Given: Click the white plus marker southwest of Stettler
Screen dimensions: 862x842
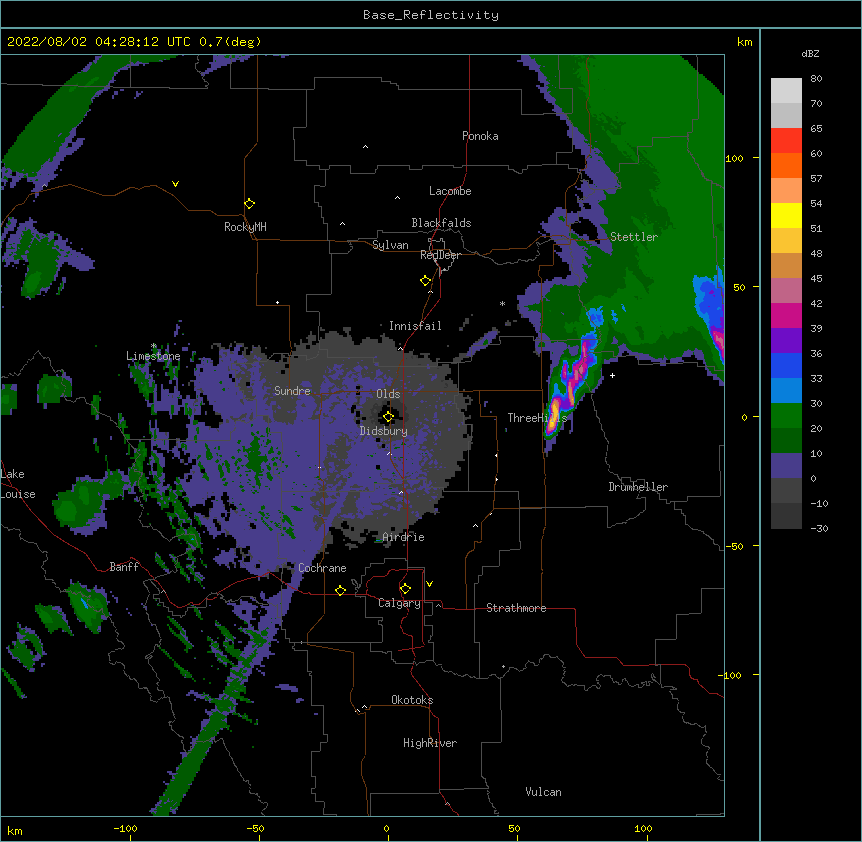Looking at the screenshot, I should tap(612, 375).
